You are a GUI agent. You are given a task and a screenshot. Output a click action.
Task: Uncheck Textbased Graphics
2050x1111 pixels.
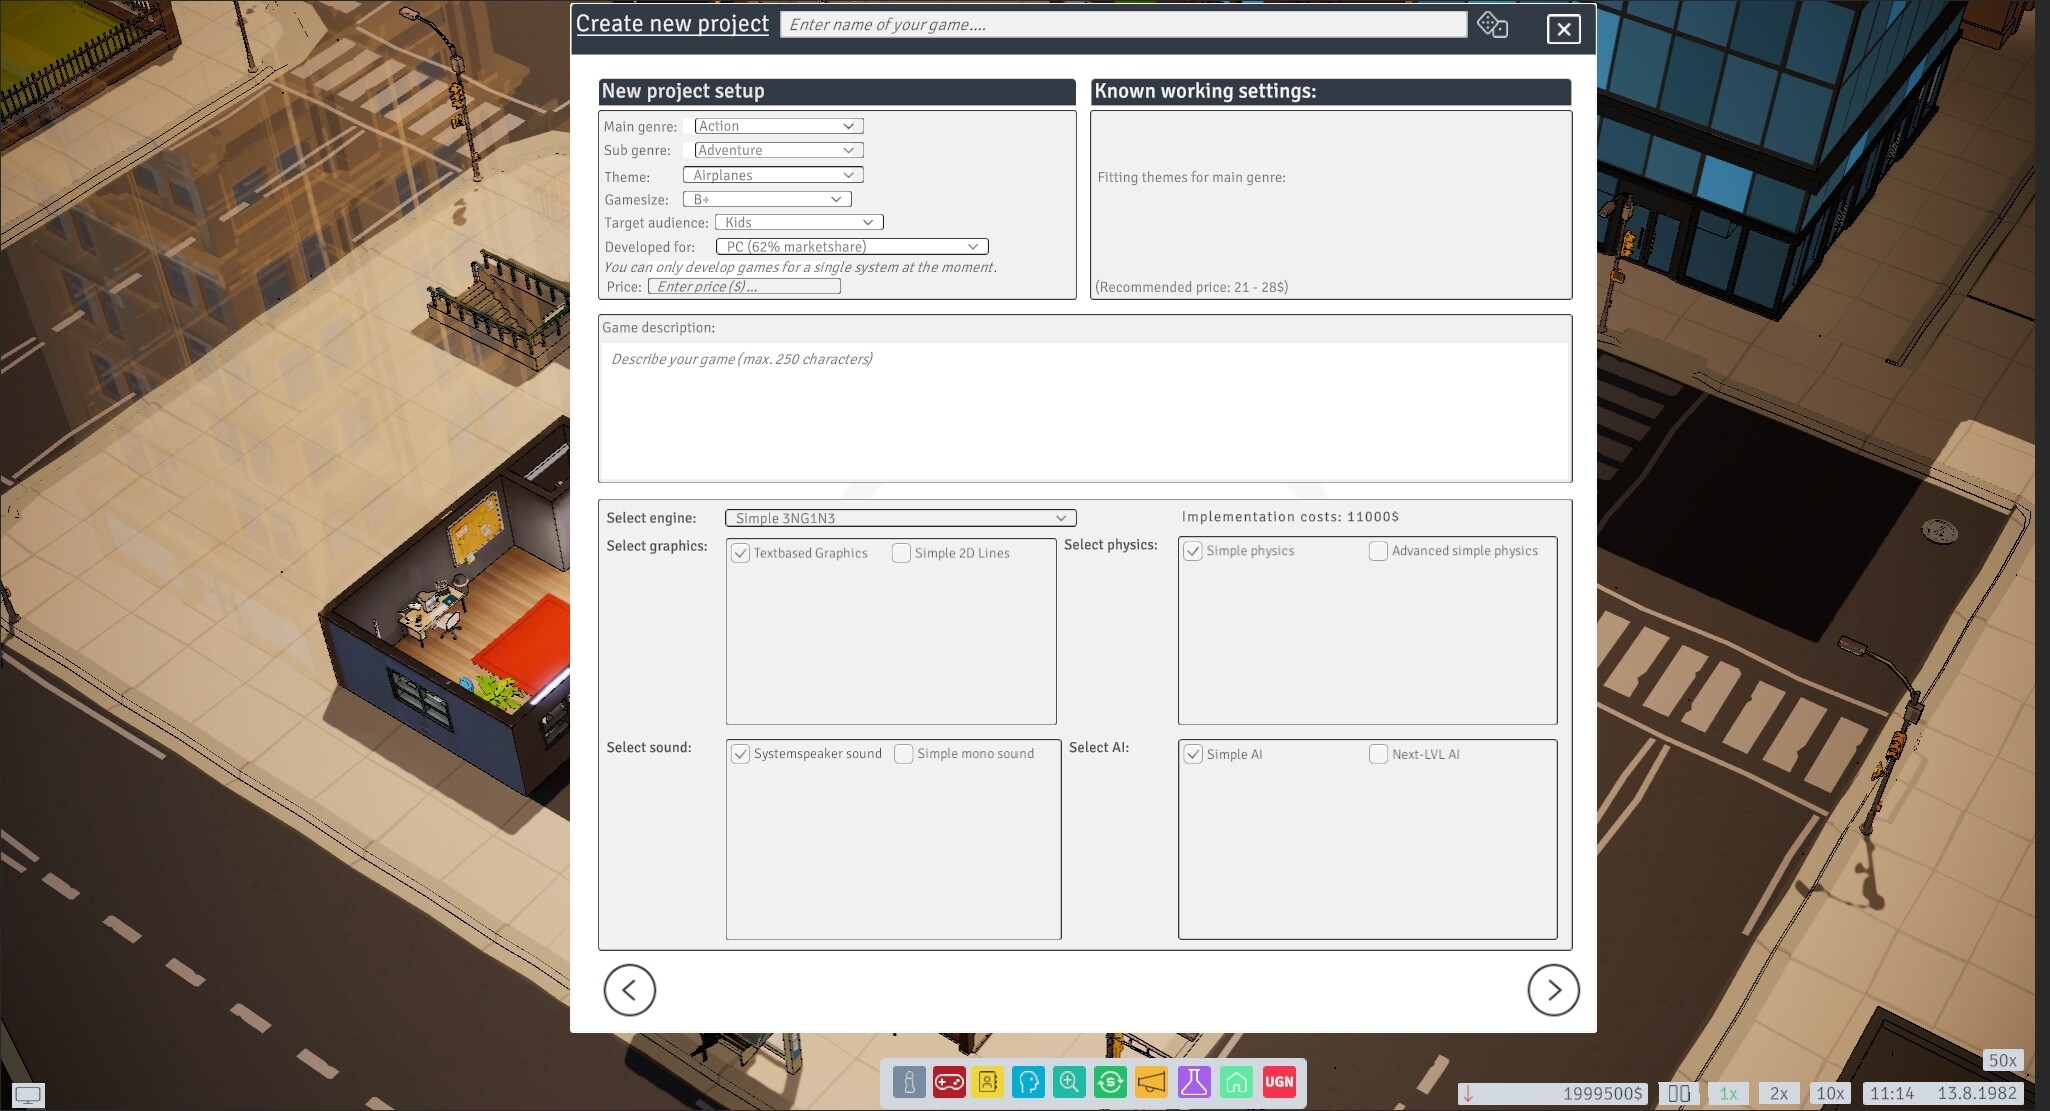click(740, 552)
